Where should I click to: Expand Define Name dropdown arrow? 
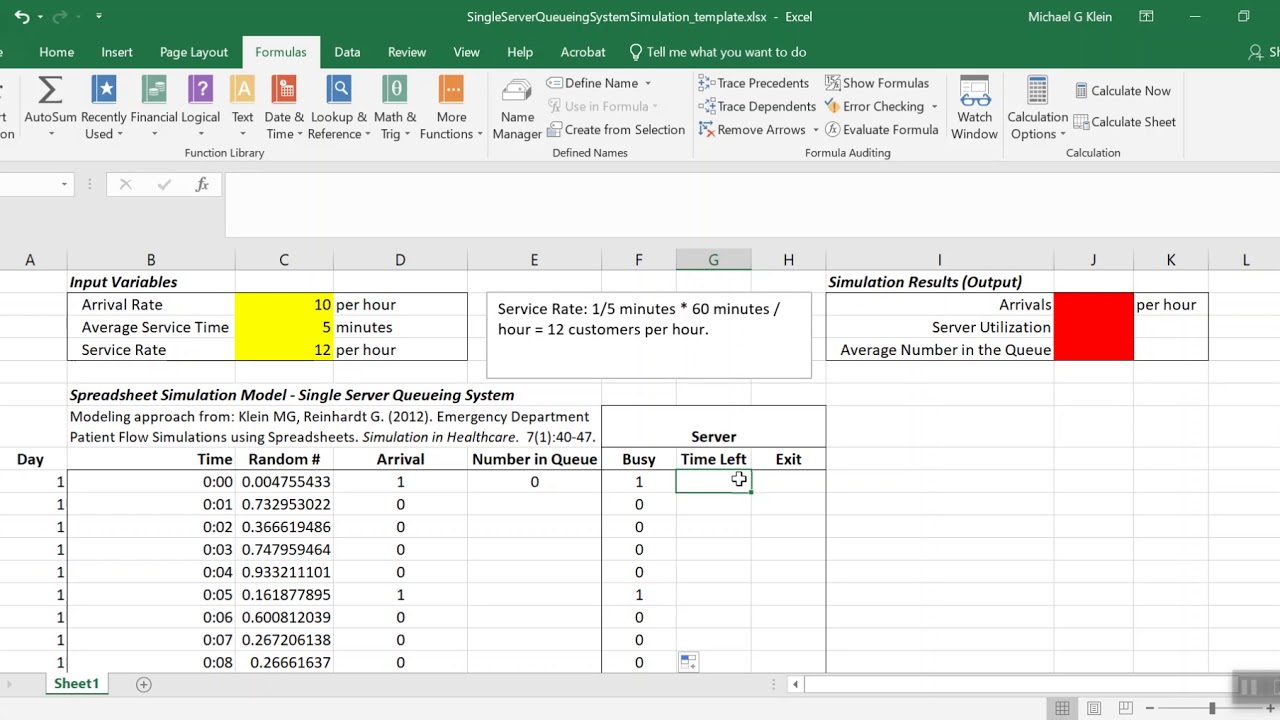[x=647, y=83]
